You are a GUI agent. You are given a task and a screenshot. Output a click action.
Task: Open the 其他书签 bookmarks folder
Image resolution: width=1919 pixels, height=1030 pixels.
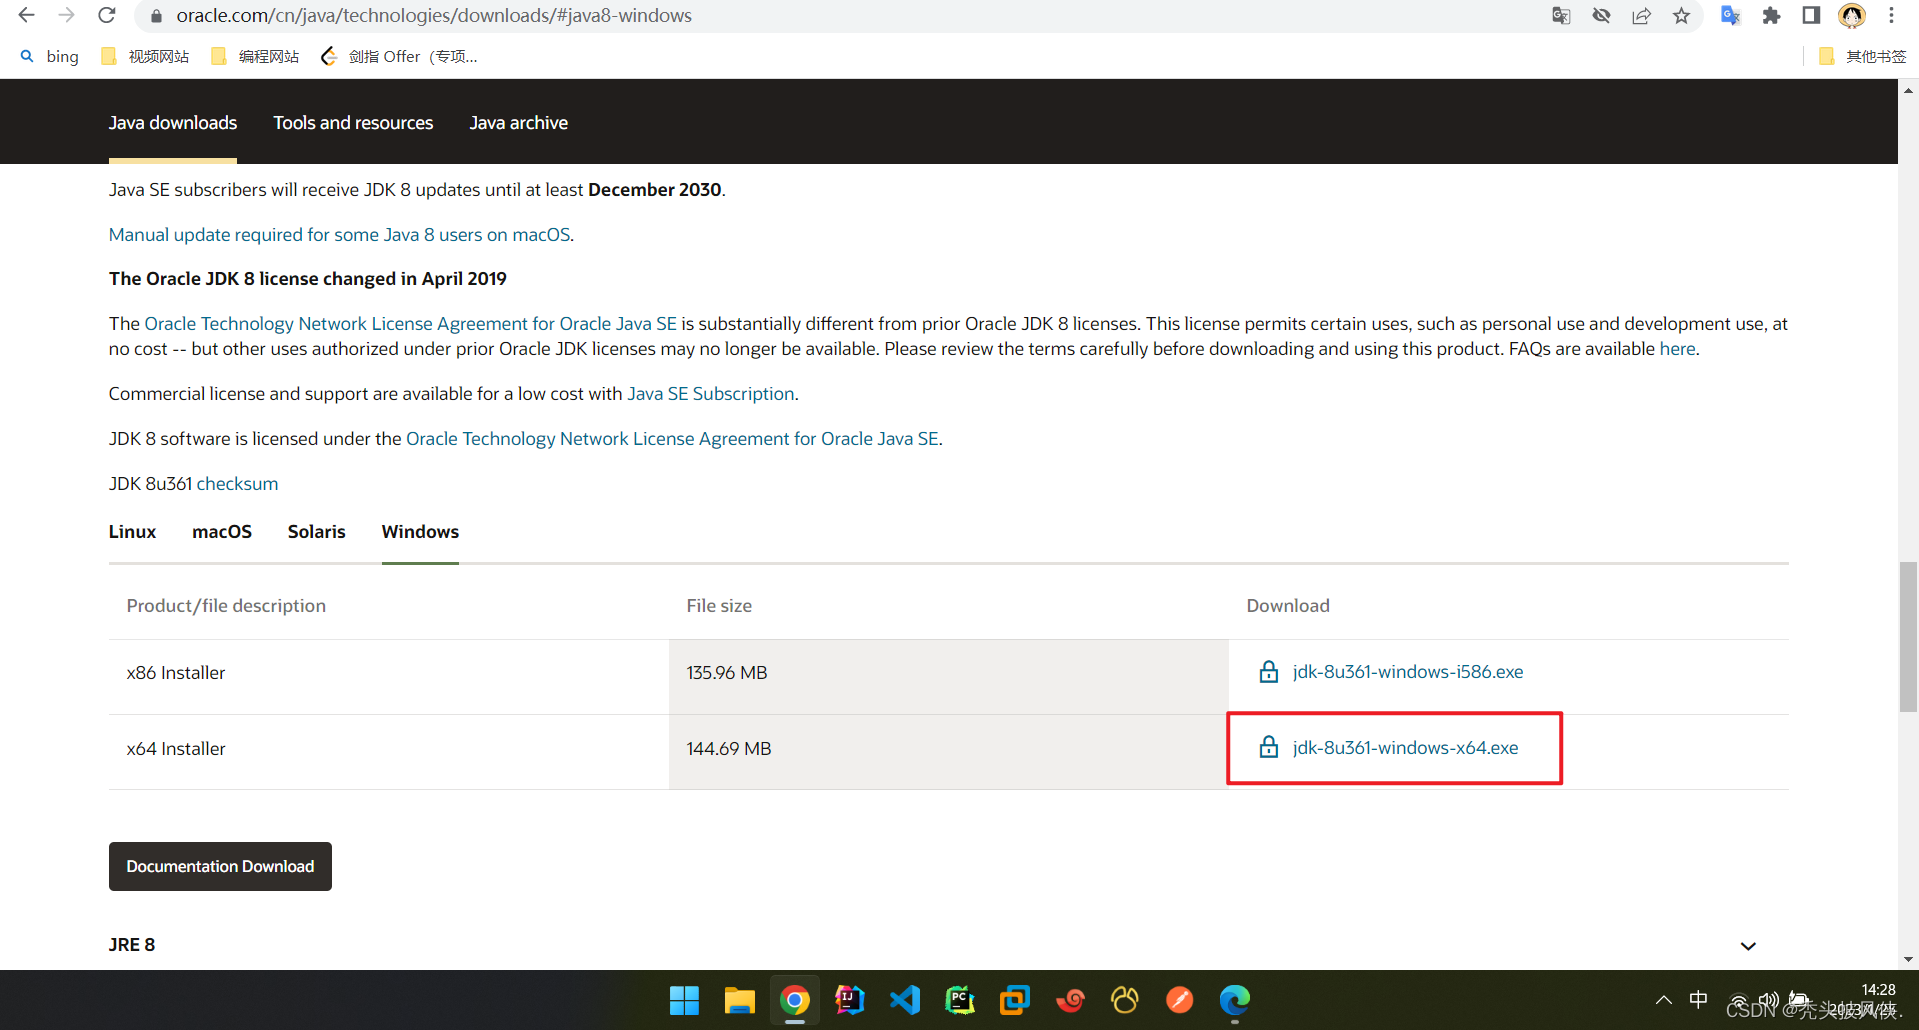pos(1862,56)
